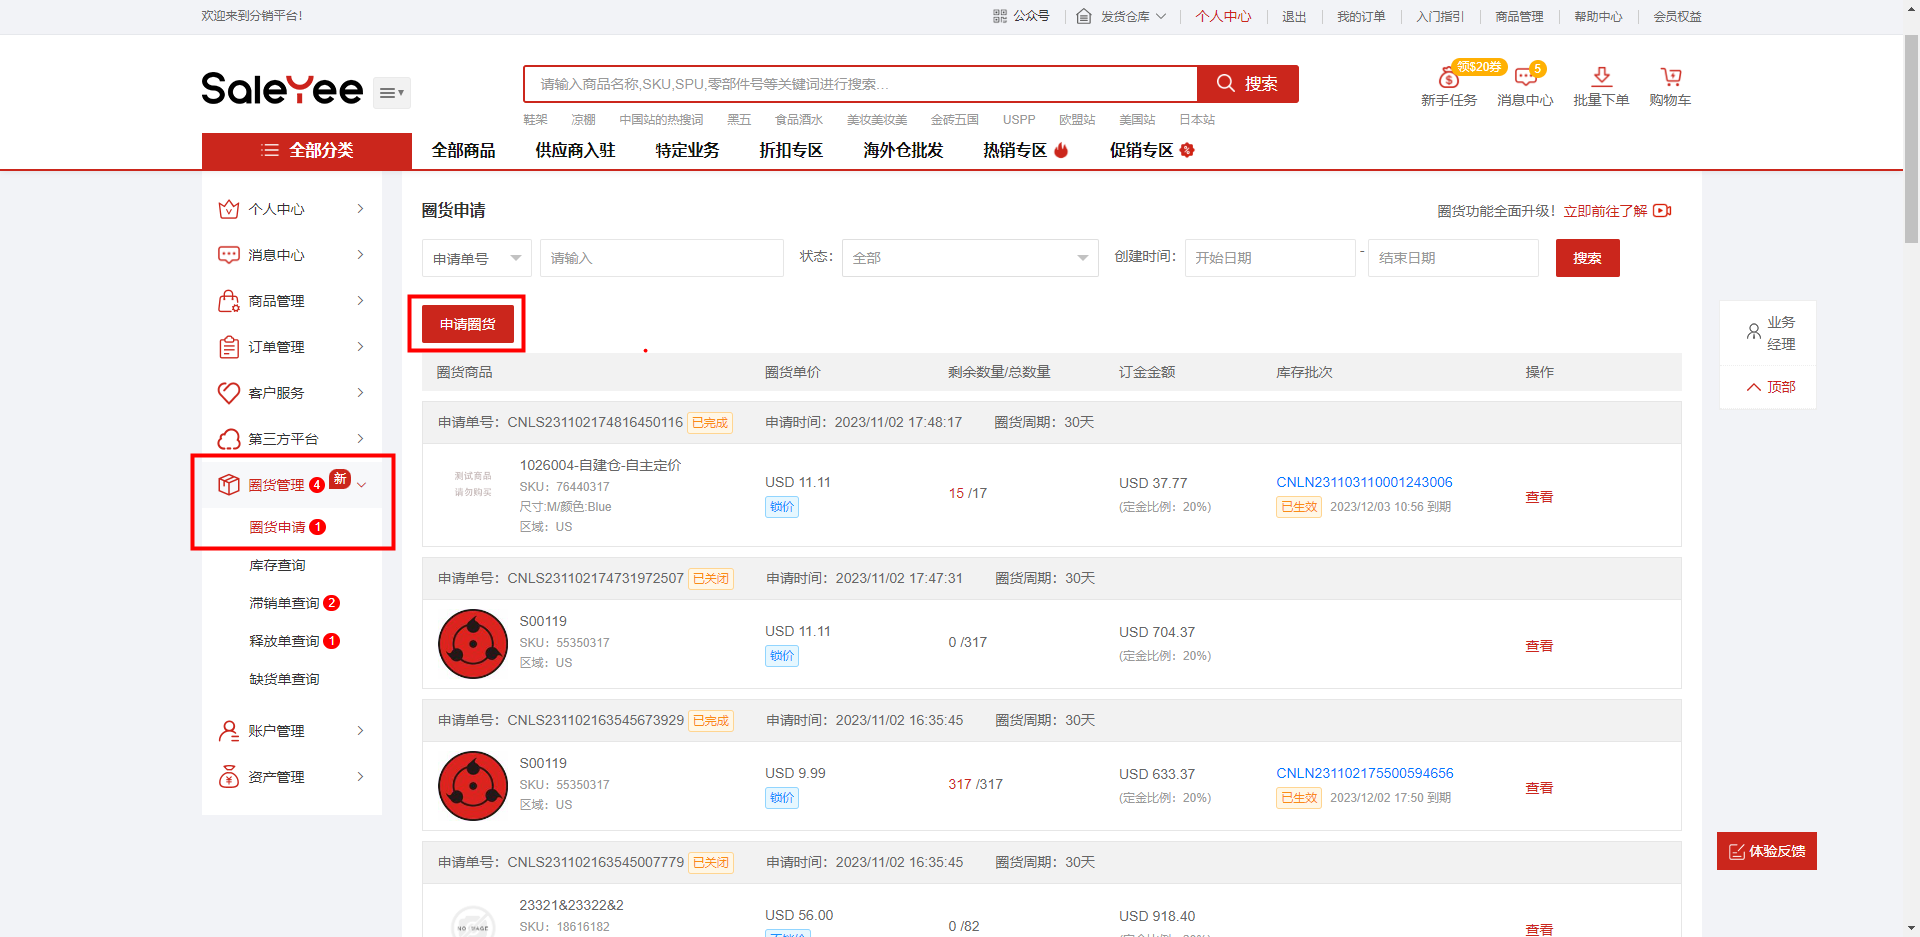Click the batch order download icon

(1601, 78)
